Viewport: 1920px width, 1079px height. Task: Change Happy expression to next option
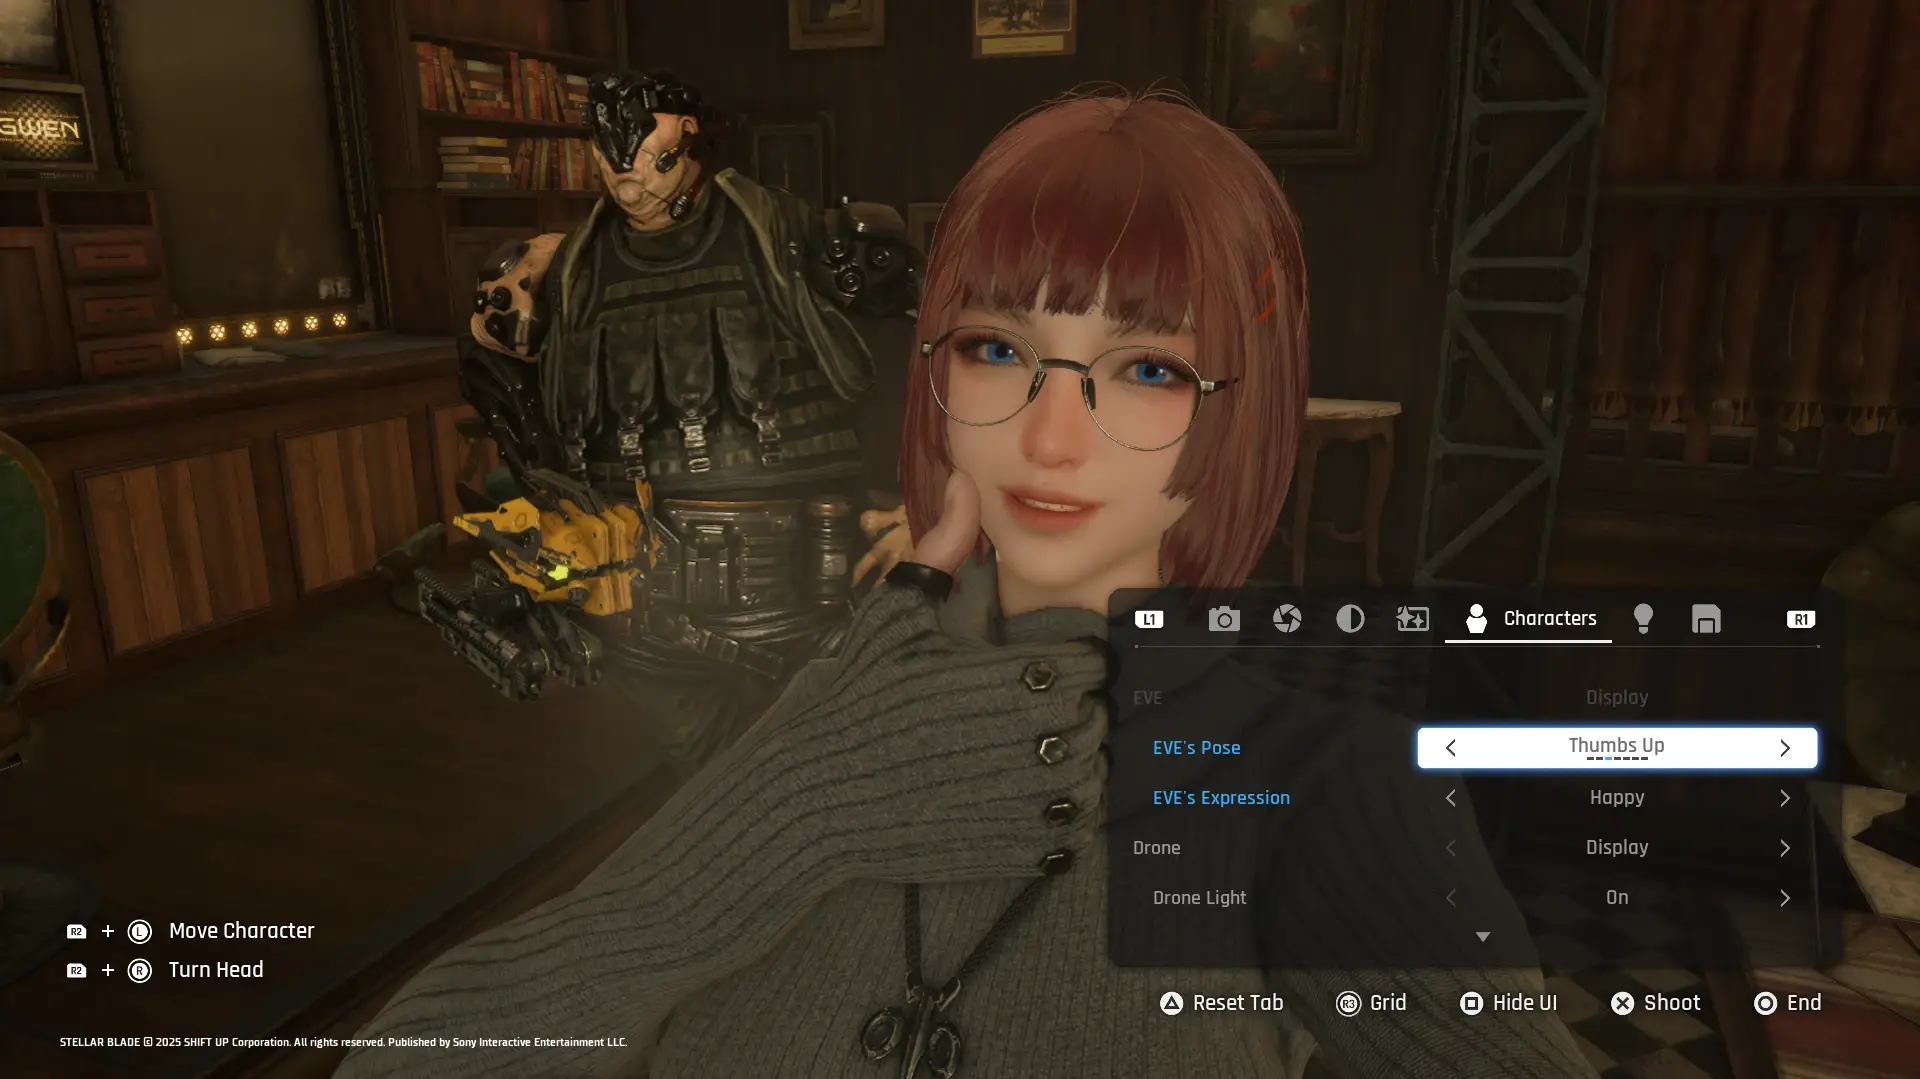[1785, 798]
